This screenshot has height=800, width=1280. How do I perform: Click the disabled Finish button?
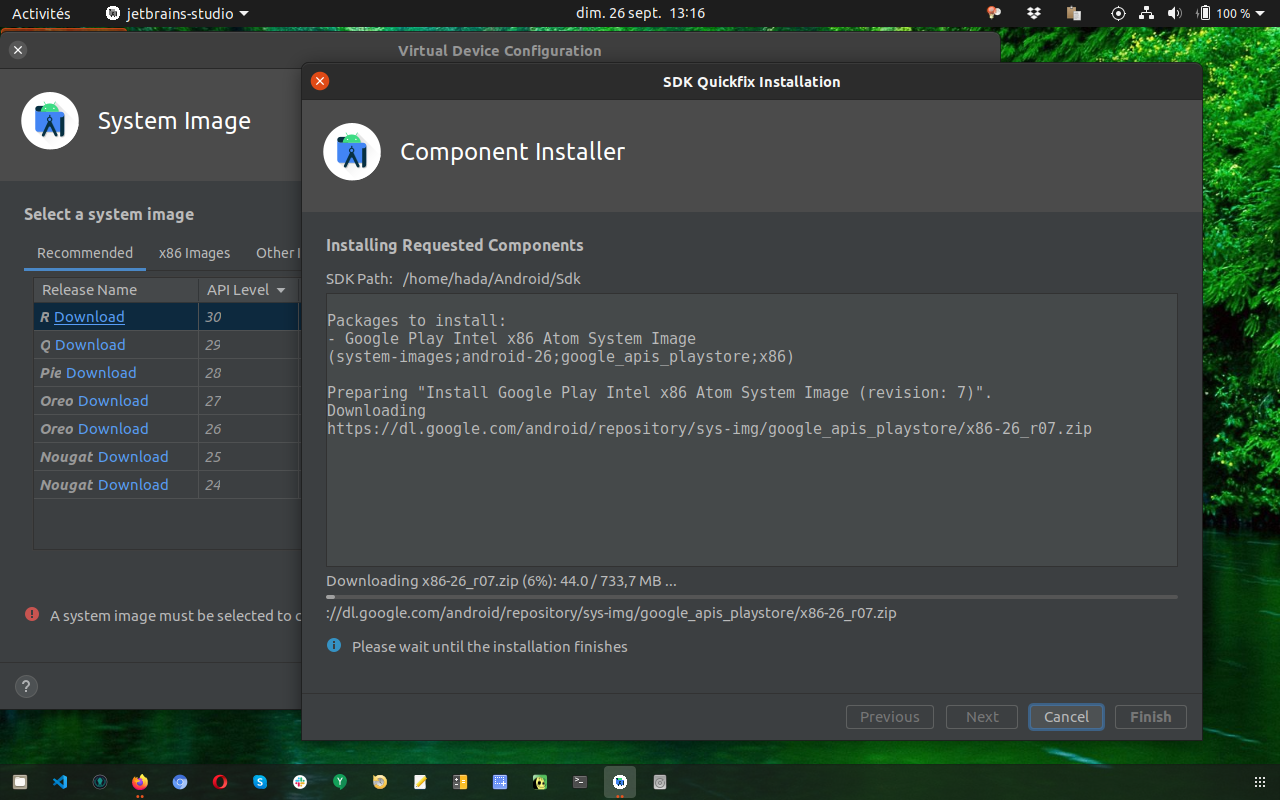[x=1150, y=717]
